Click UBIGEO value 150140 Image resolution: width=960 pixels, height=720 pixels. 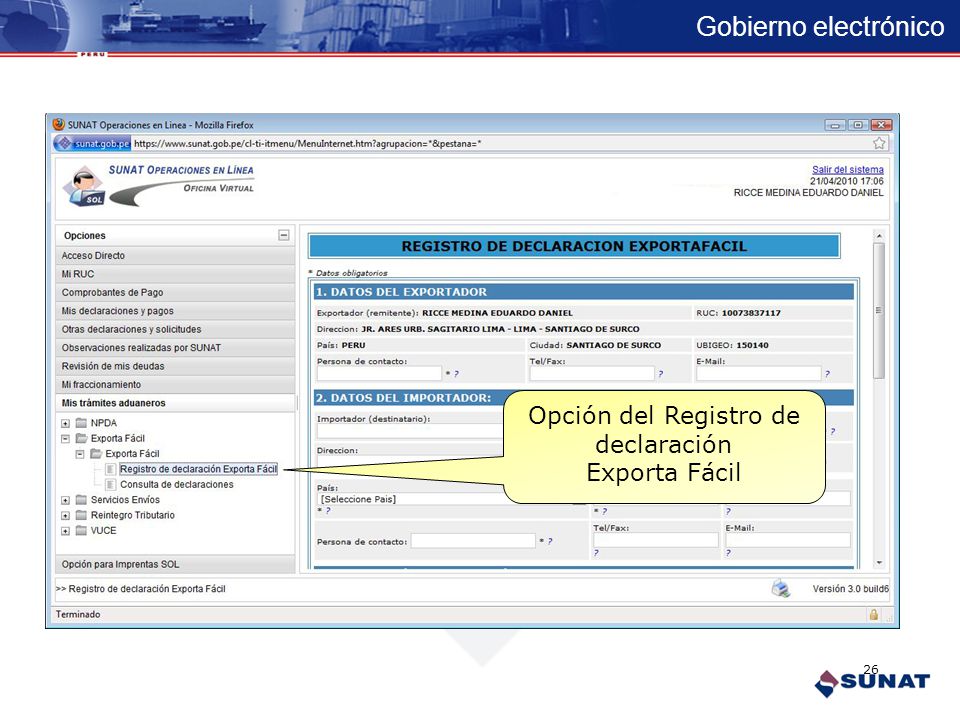click(752, 345)
